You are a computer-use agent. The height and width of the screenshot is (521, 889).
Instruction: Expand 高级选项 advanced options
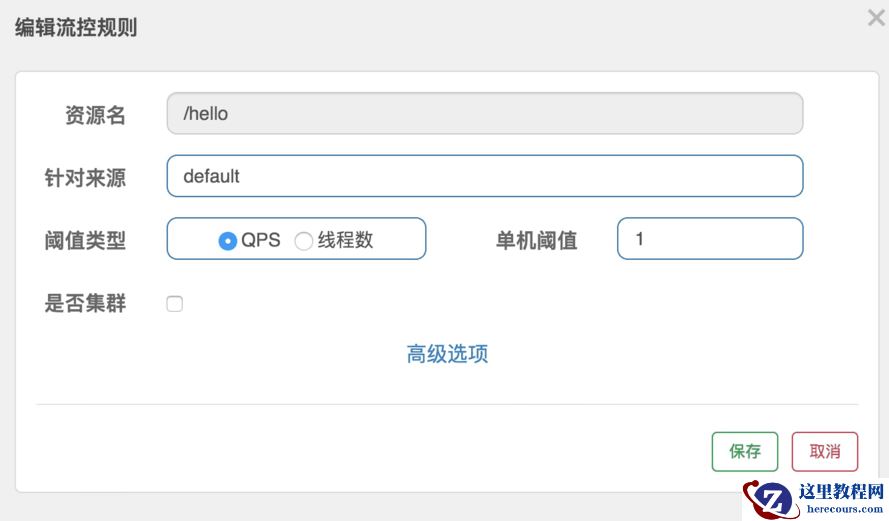pyautogui.click(x=447, y=354)
